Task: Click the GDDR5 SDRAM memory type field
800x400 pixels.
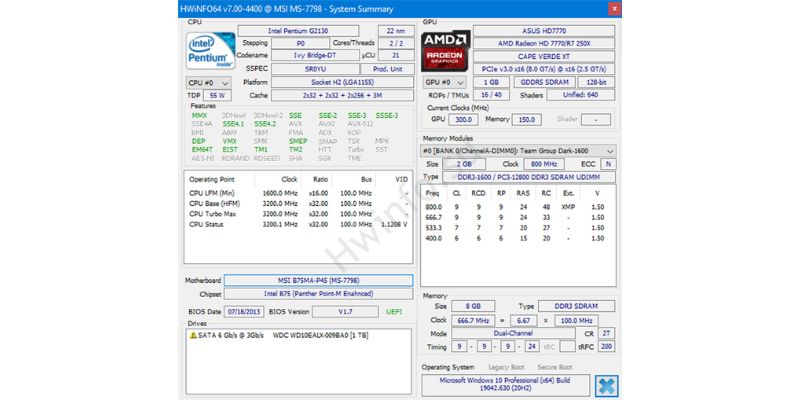Action: (545, 82)
